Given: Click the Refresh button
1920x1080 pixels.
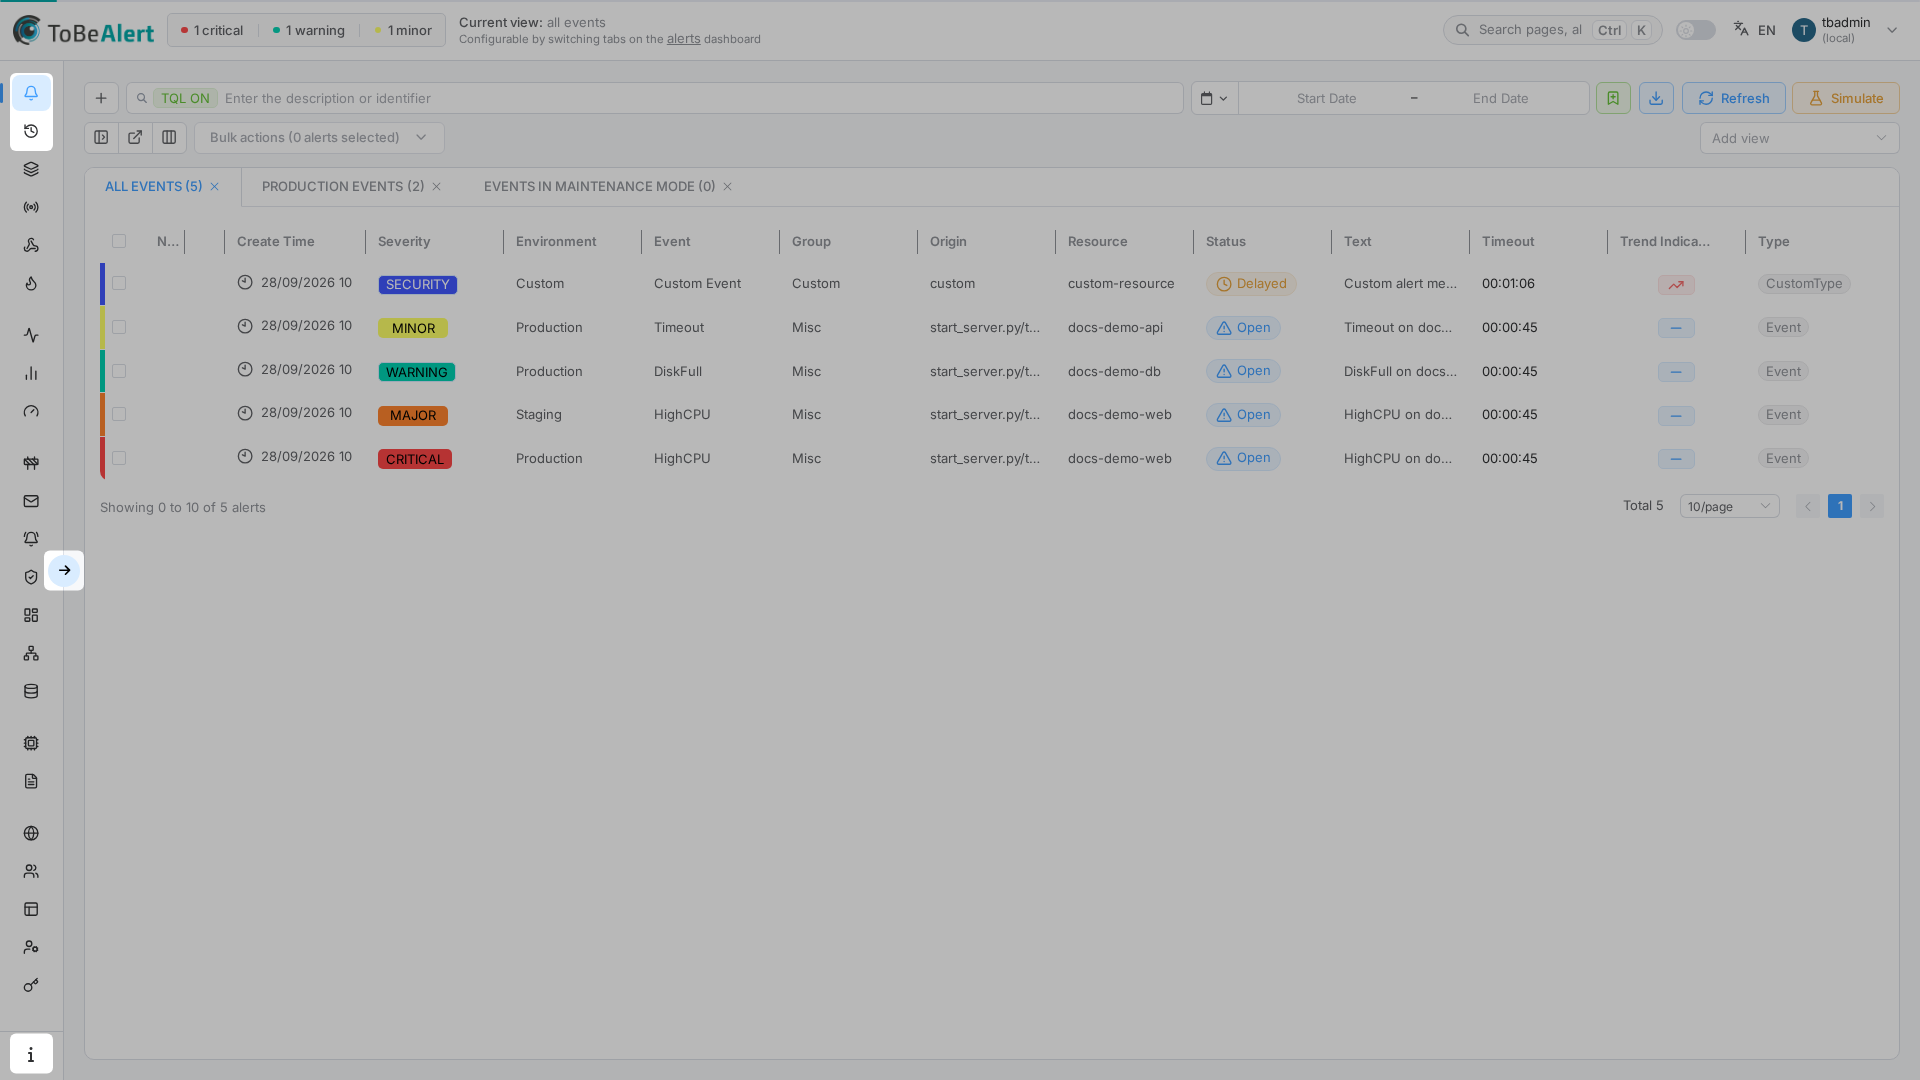Looking at the screenshot, I should click(x=1733, y=98).
